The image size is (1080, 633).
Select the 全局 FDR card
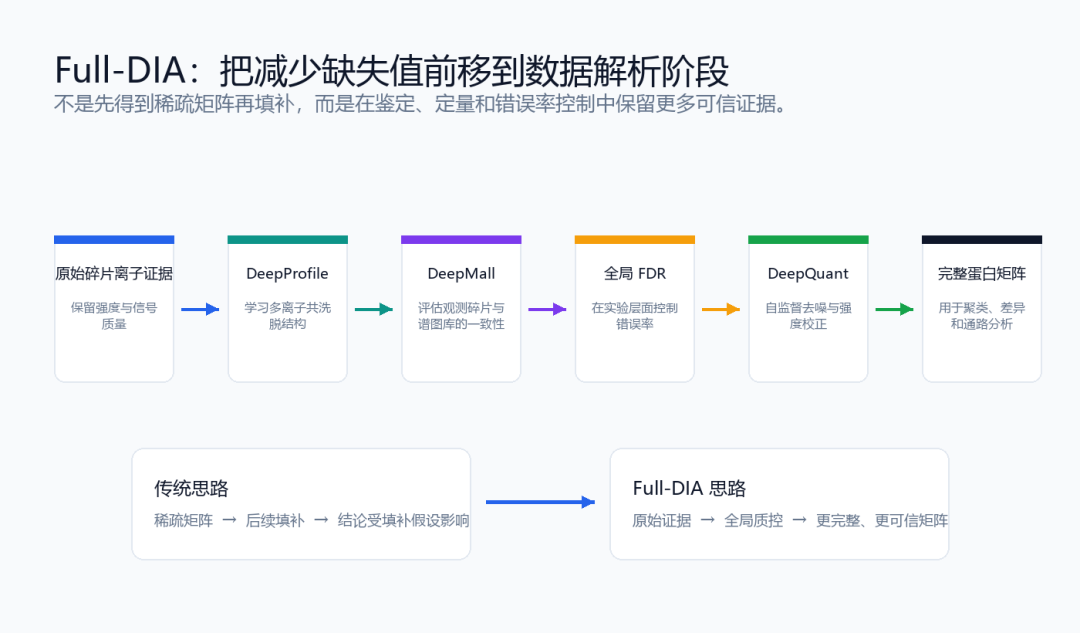[635, 309]
